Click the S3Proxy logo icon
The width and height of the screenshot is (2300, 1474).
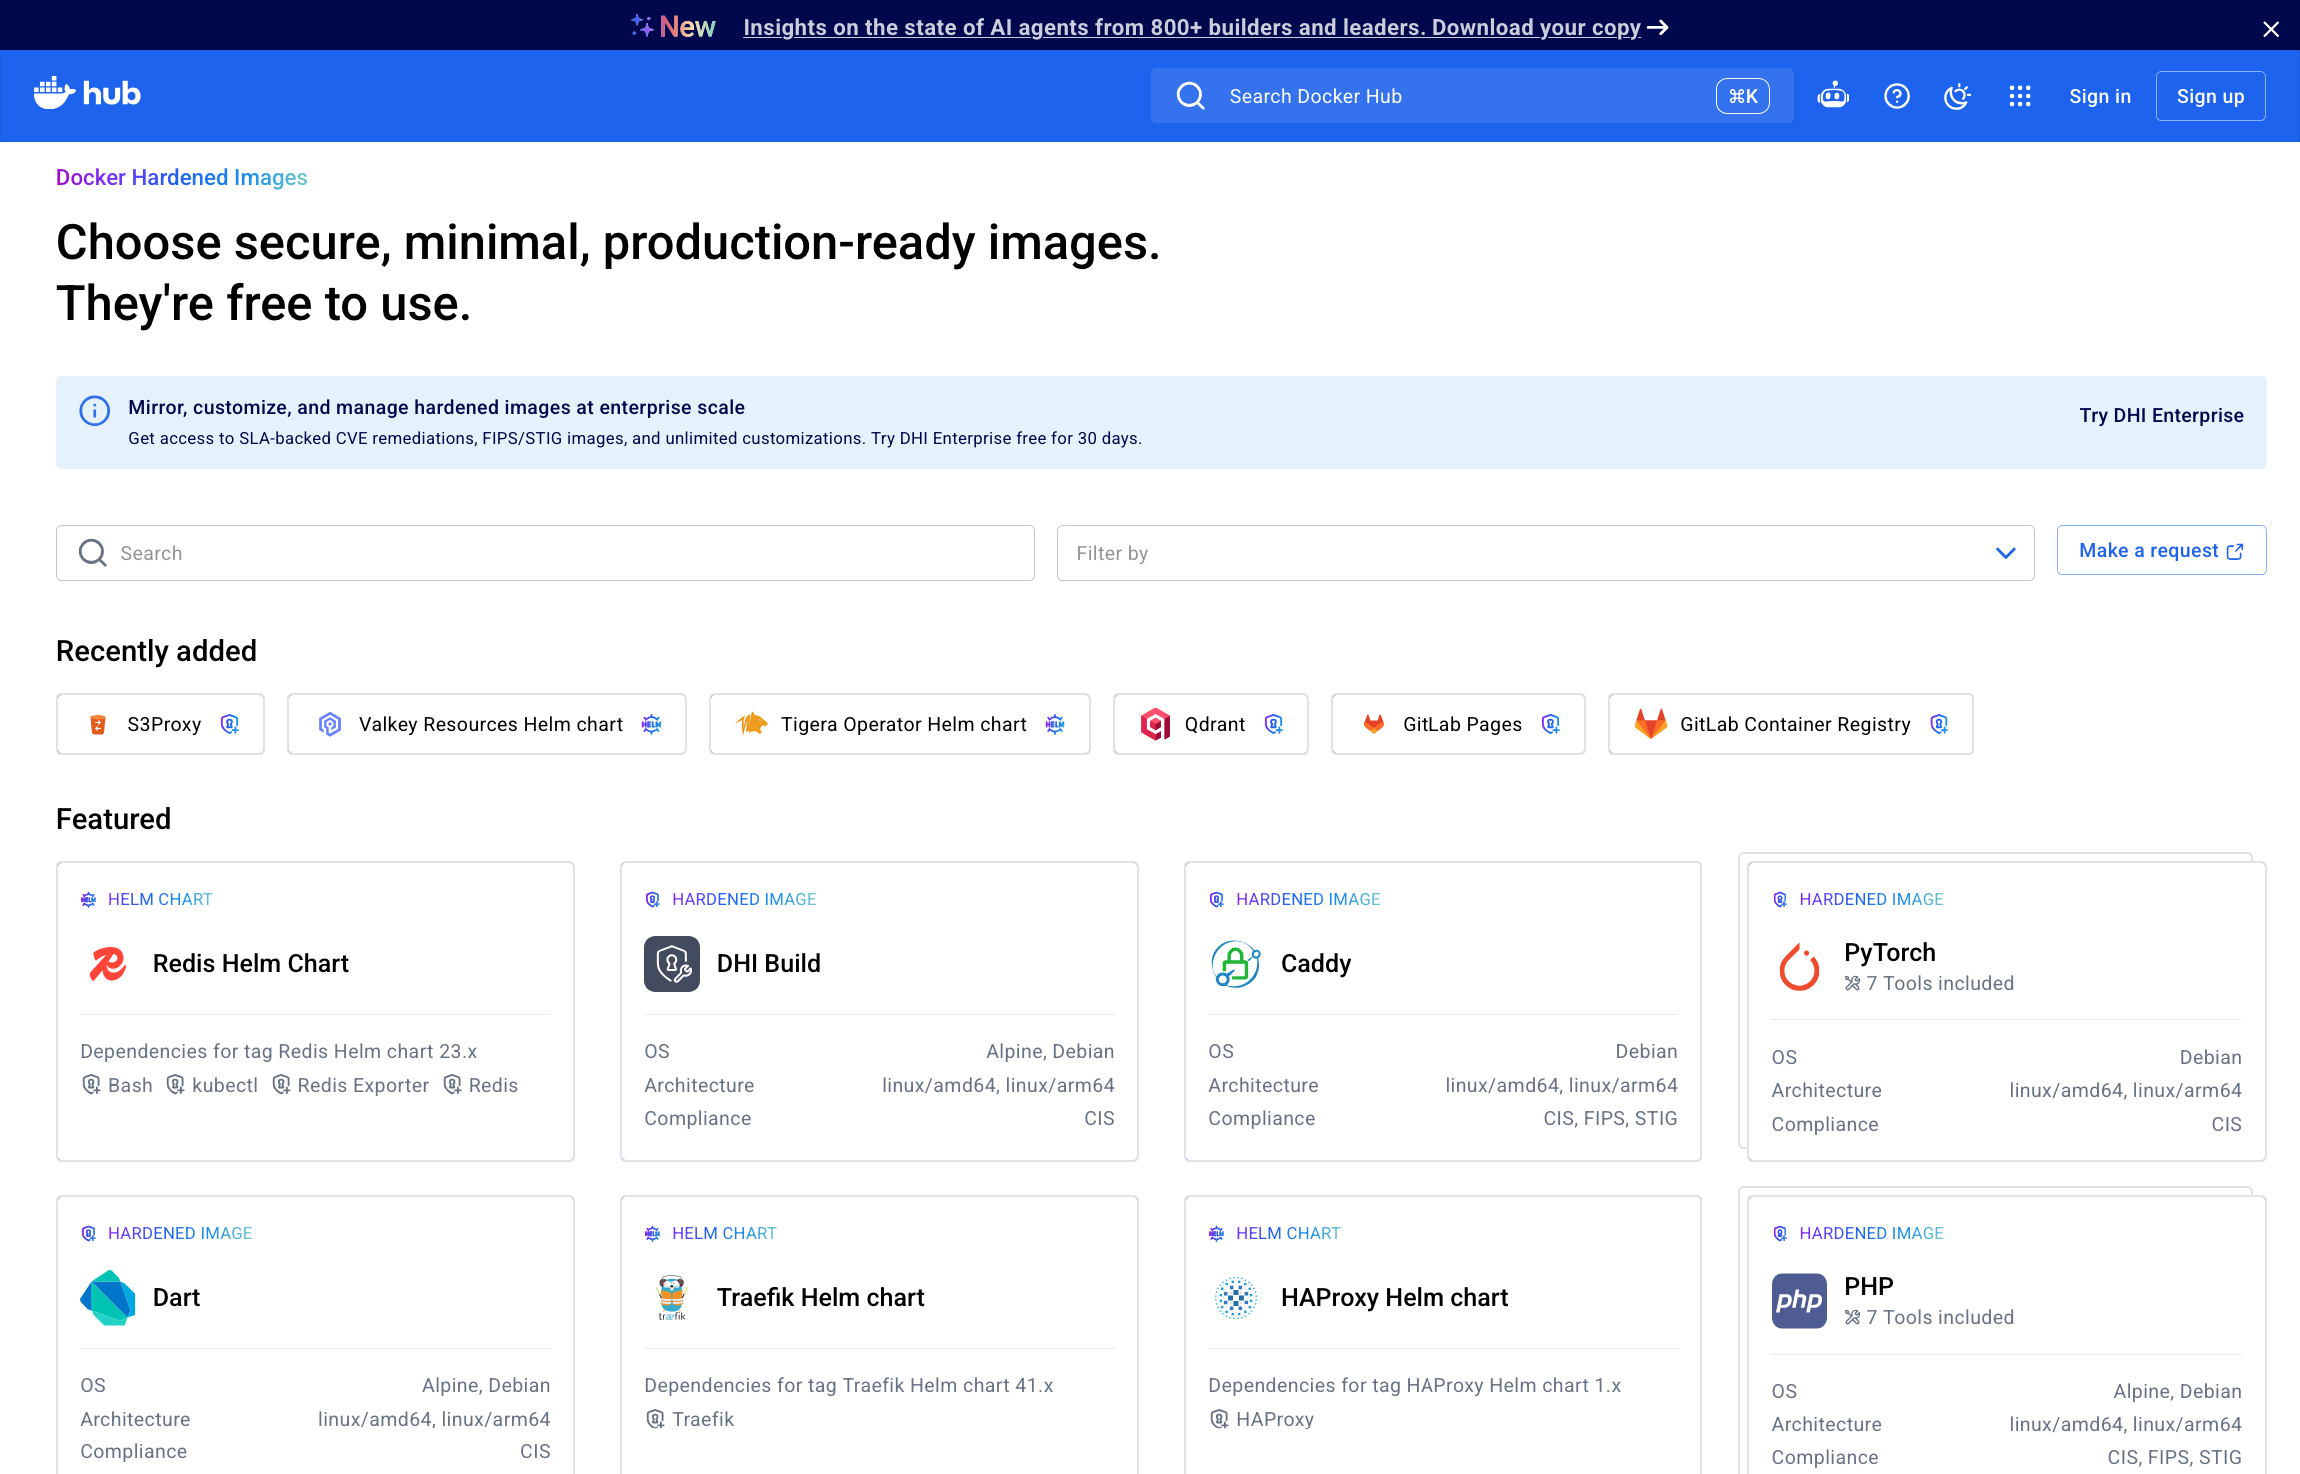click(98, 724)
